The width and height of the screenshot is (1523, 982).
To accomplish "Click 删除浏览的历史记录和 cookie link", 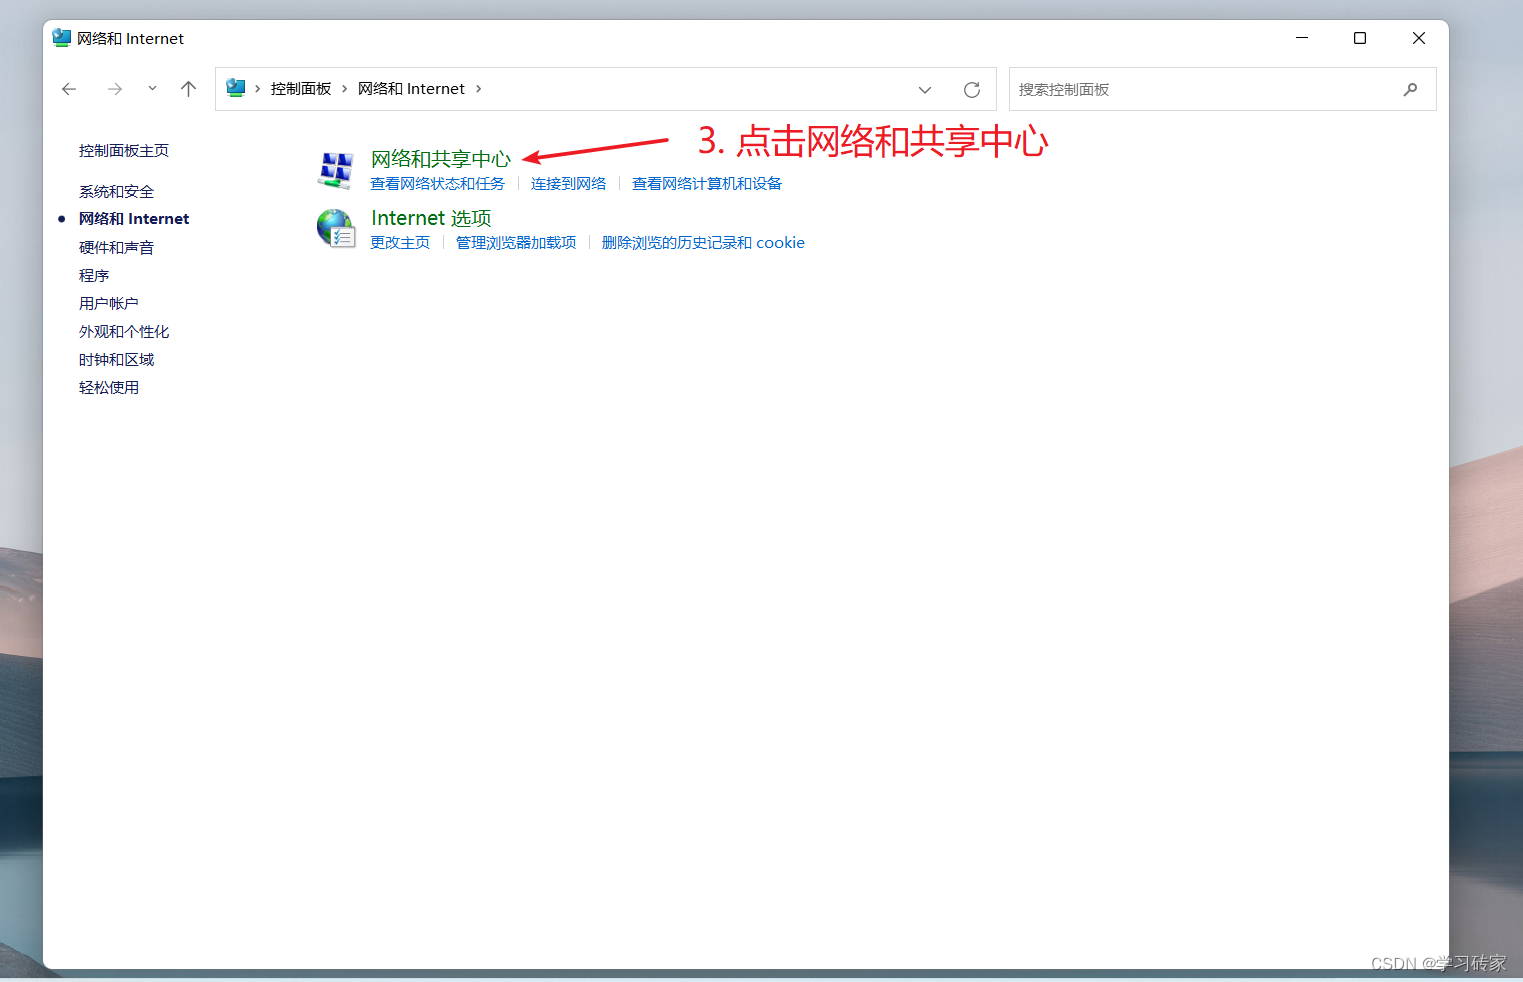I will pos(703,243).
